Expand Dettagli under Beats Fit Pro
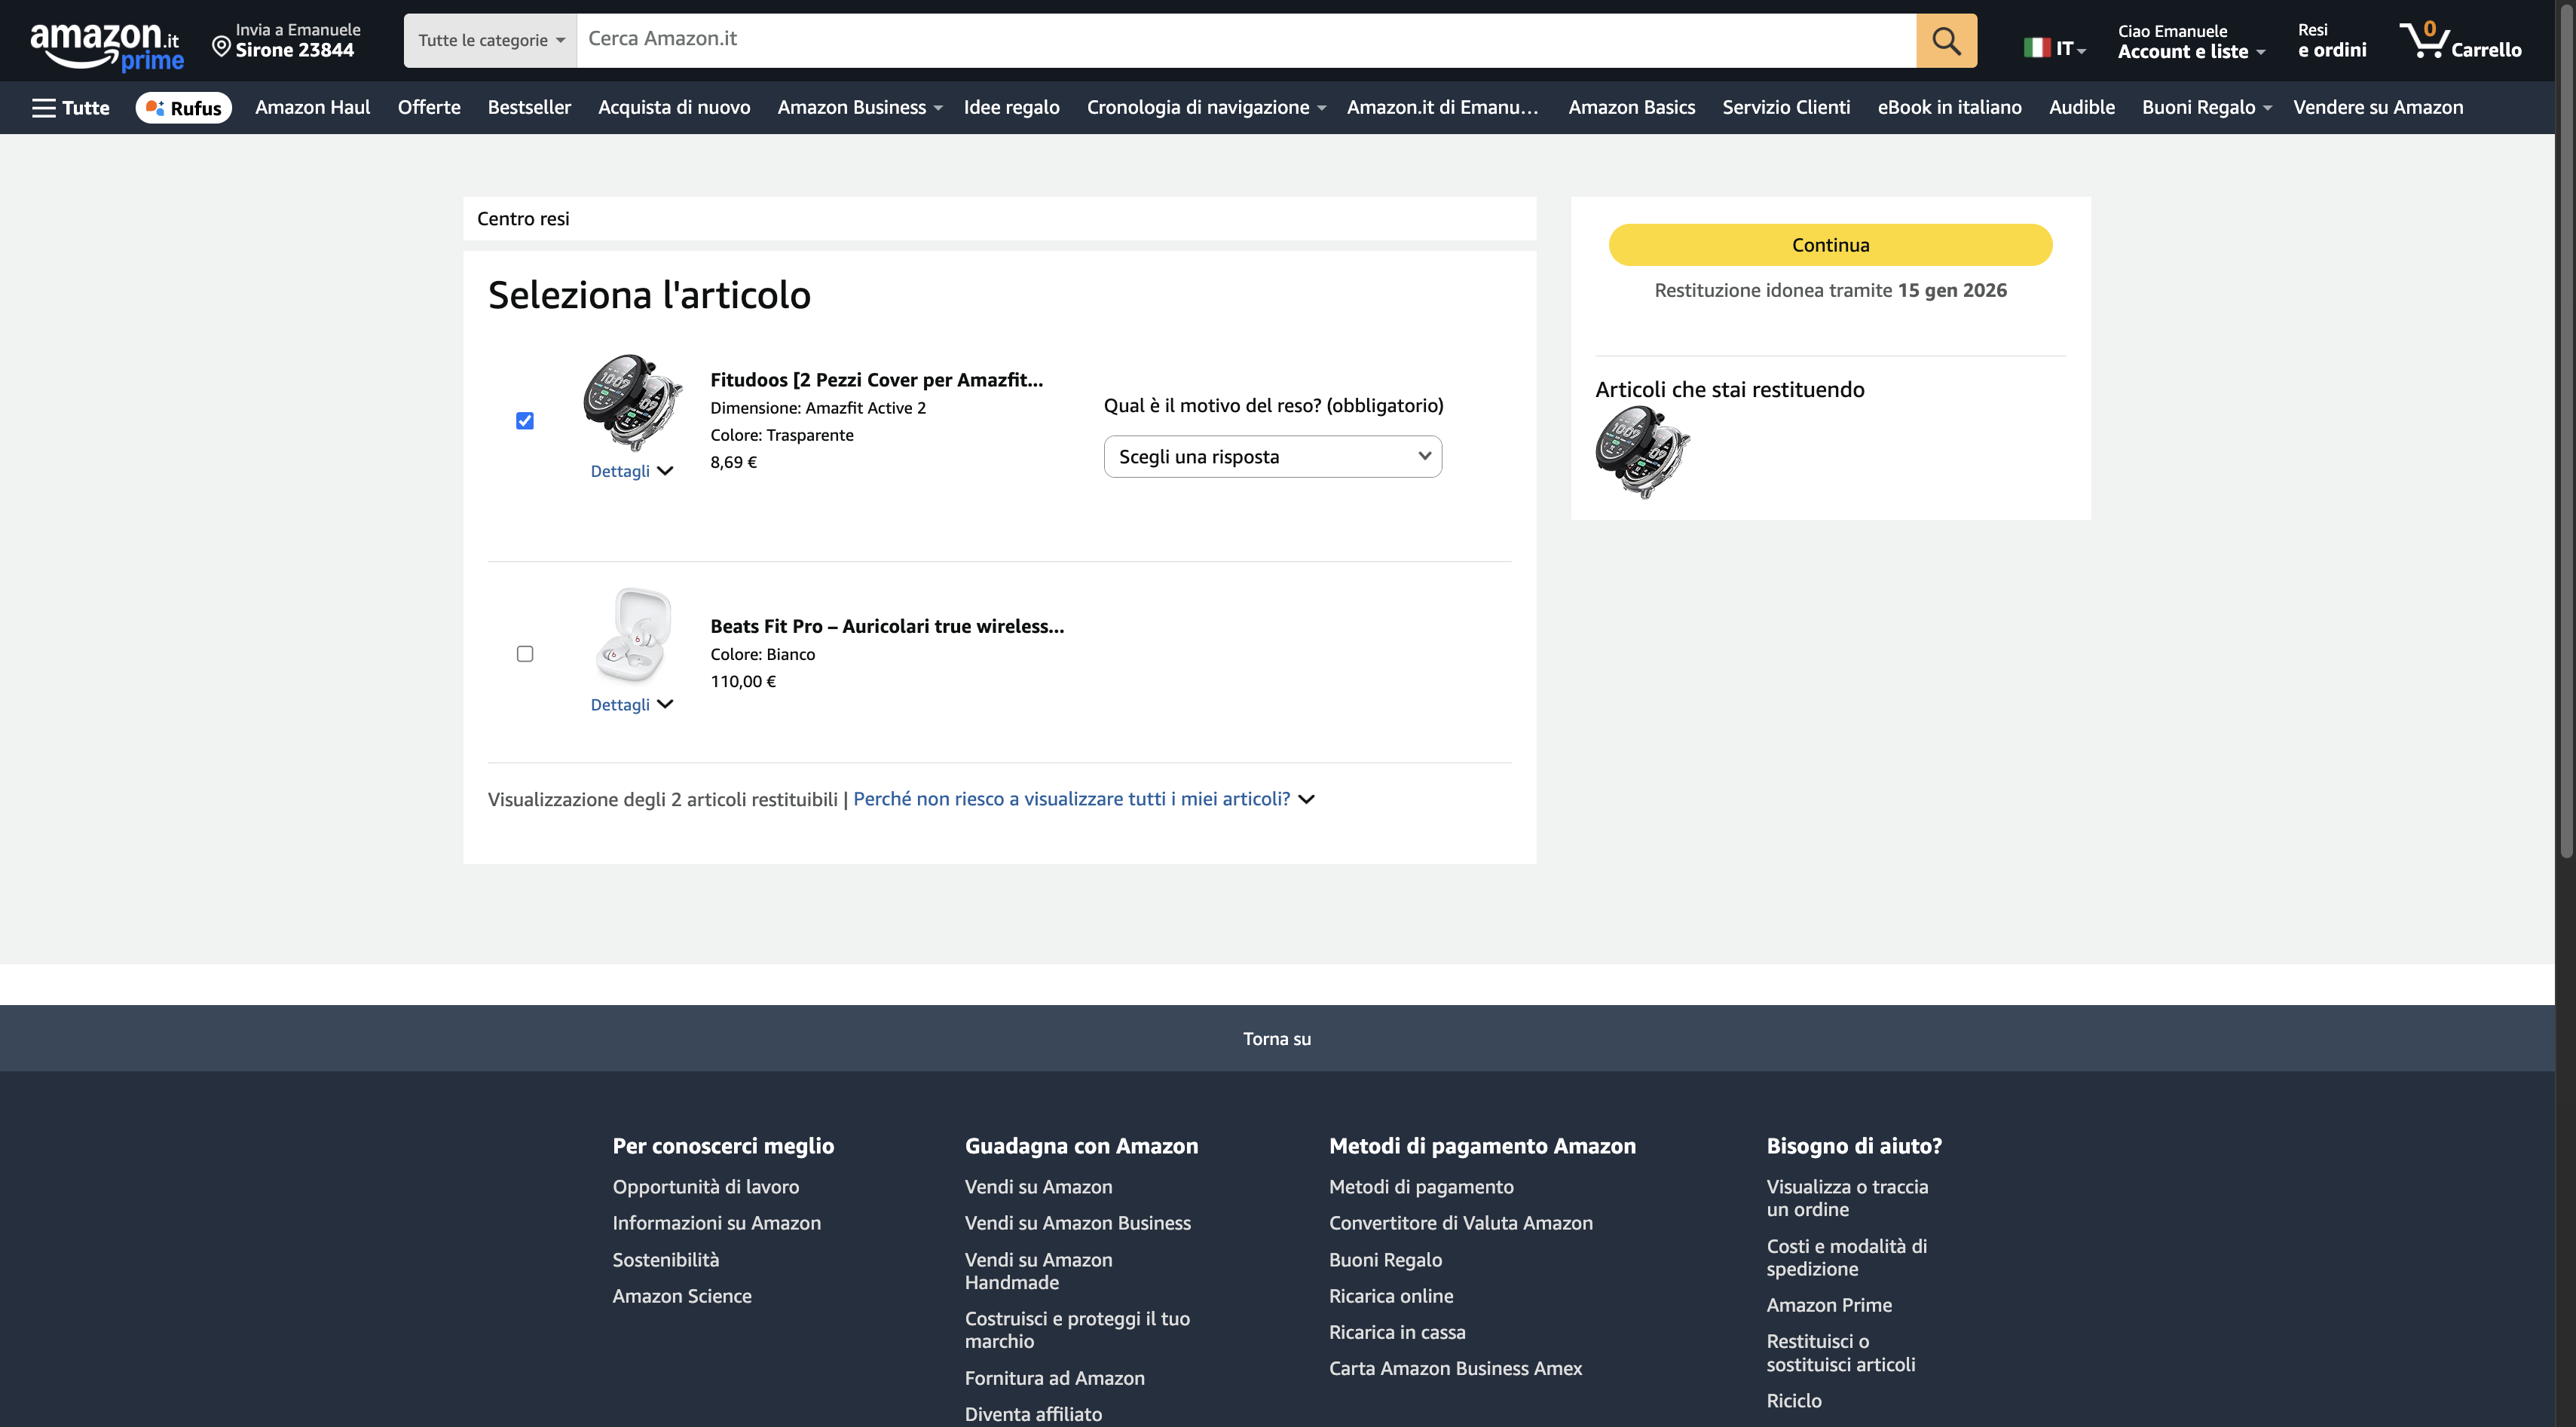Viewport: 2576px width, 1427px height. 631,705
